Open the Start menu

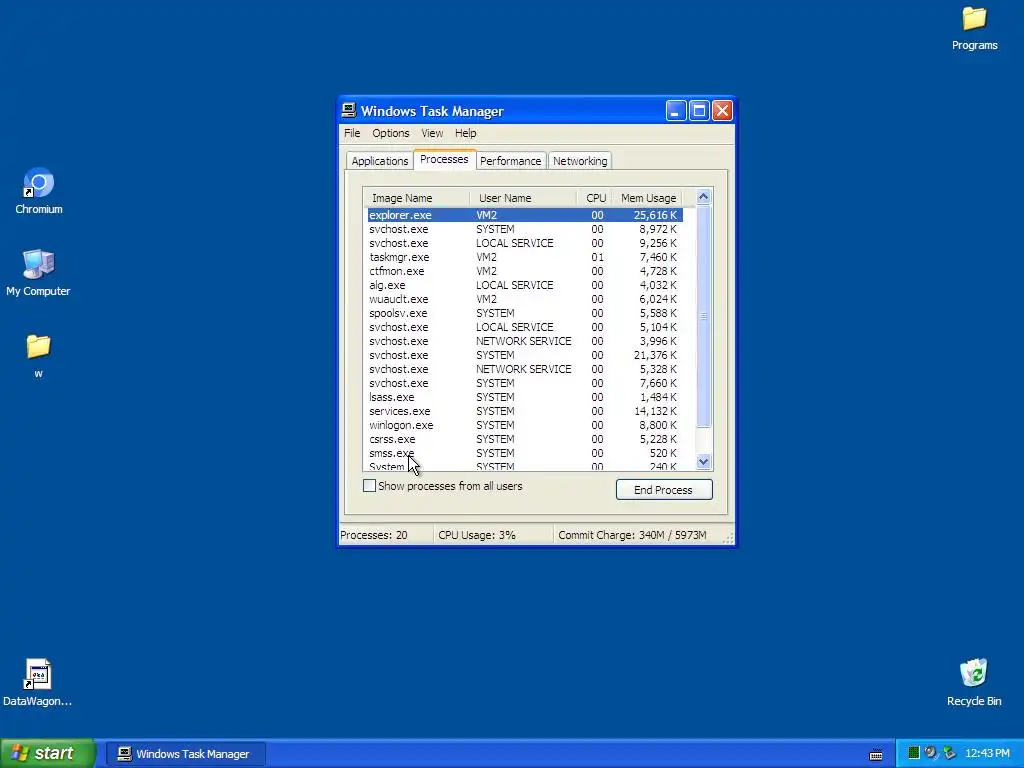pos(47,753)
